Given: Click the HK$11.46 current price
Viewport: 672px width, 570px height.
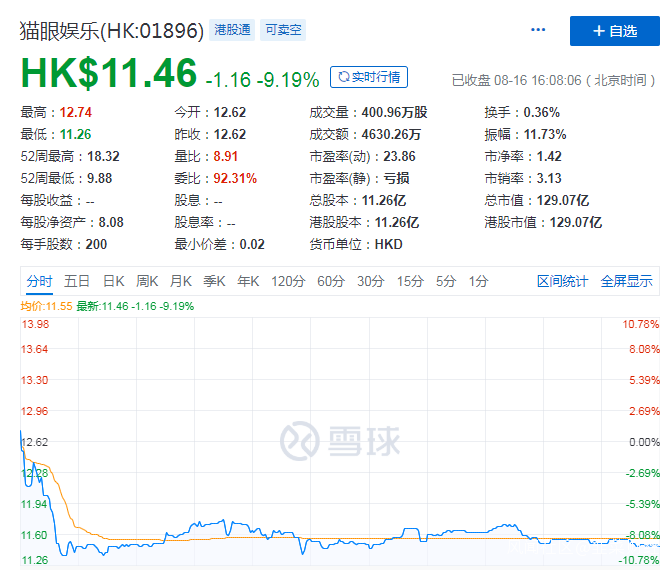Looking at the screenshot, I should (109, 73).
